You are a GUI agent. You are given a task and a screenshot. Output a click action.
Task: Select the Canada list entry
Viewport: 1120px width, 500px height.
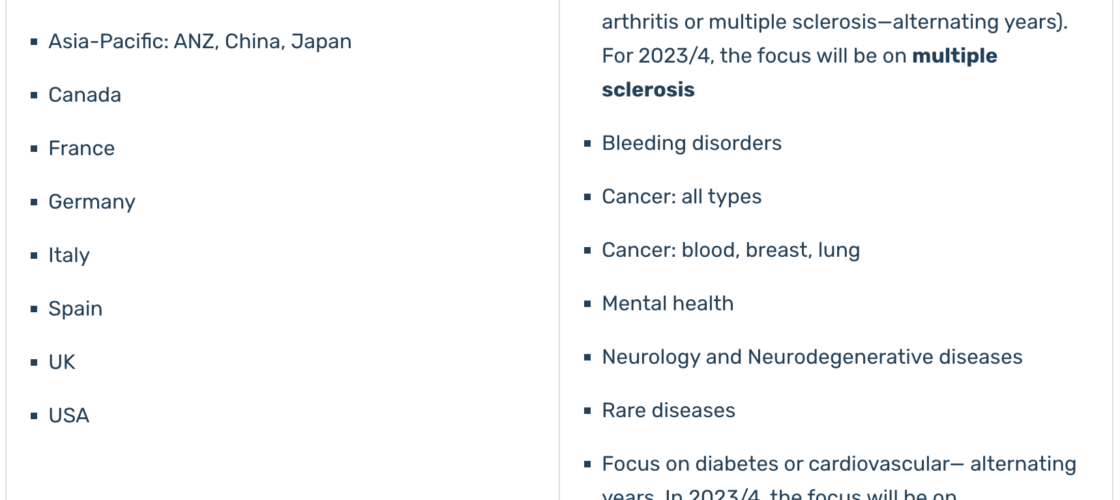[x=84, y=95]
